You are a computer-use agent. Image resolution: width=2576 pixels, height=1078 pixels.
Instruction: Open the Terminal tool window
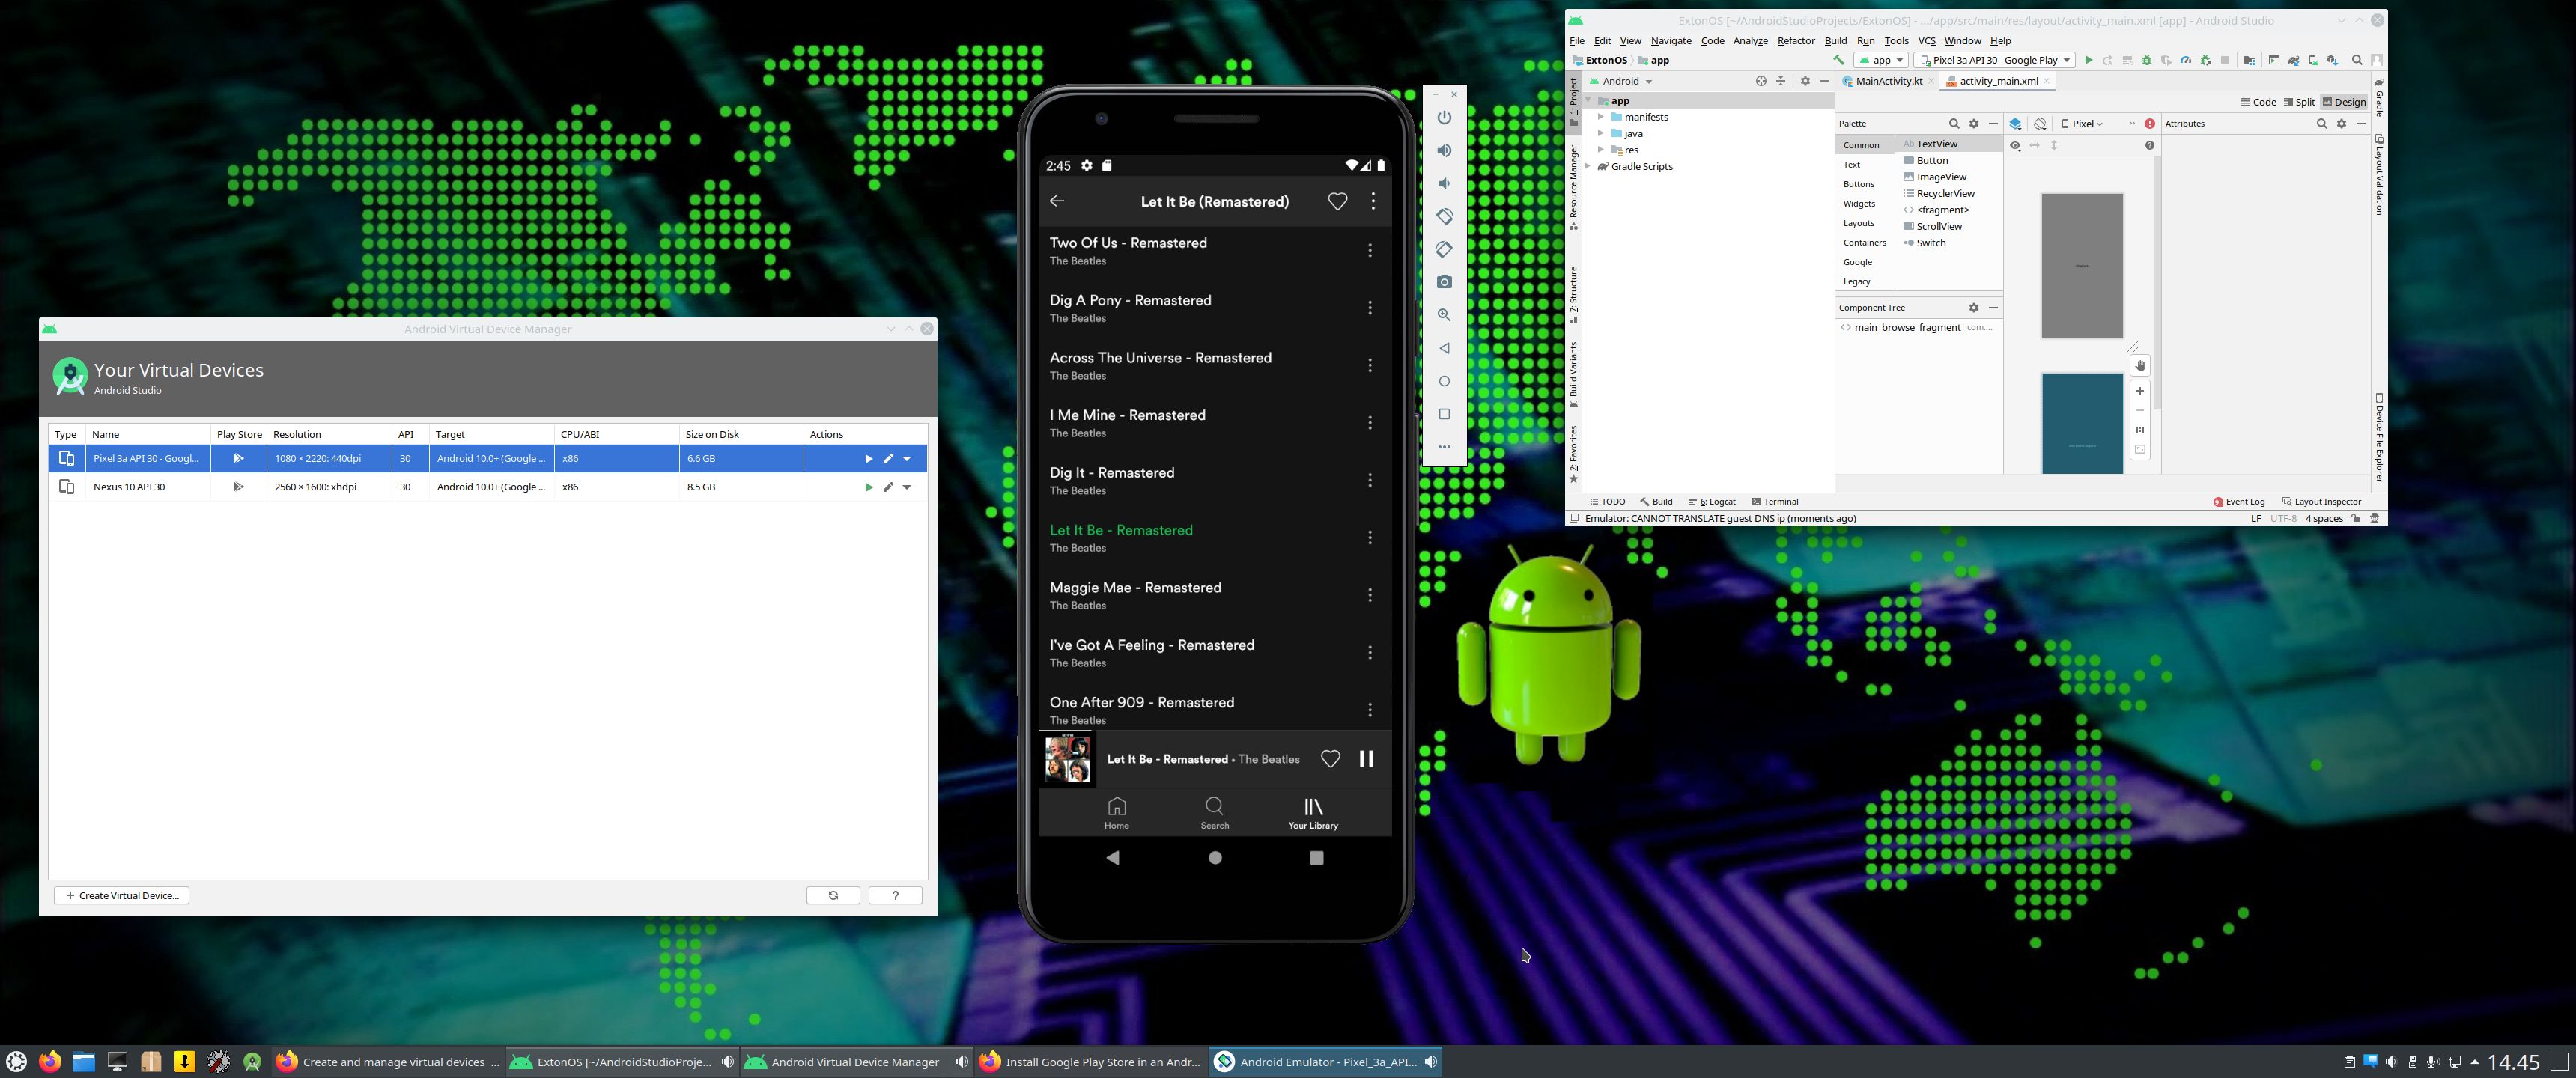pos(1775,502)
